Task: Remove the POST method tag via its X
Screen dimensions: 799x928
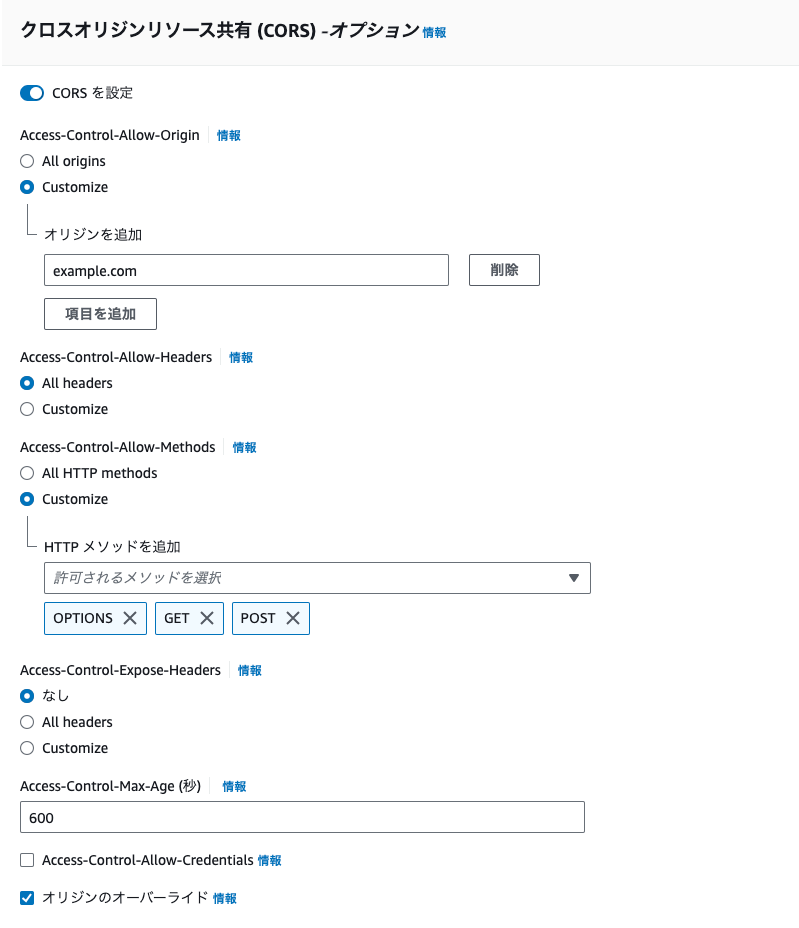Action: (292, 618)
